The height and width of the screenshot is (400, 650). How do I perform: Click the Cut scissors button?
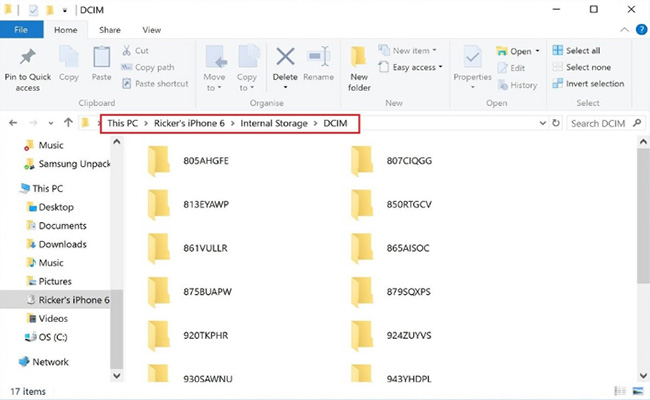(x=135, y=51)
